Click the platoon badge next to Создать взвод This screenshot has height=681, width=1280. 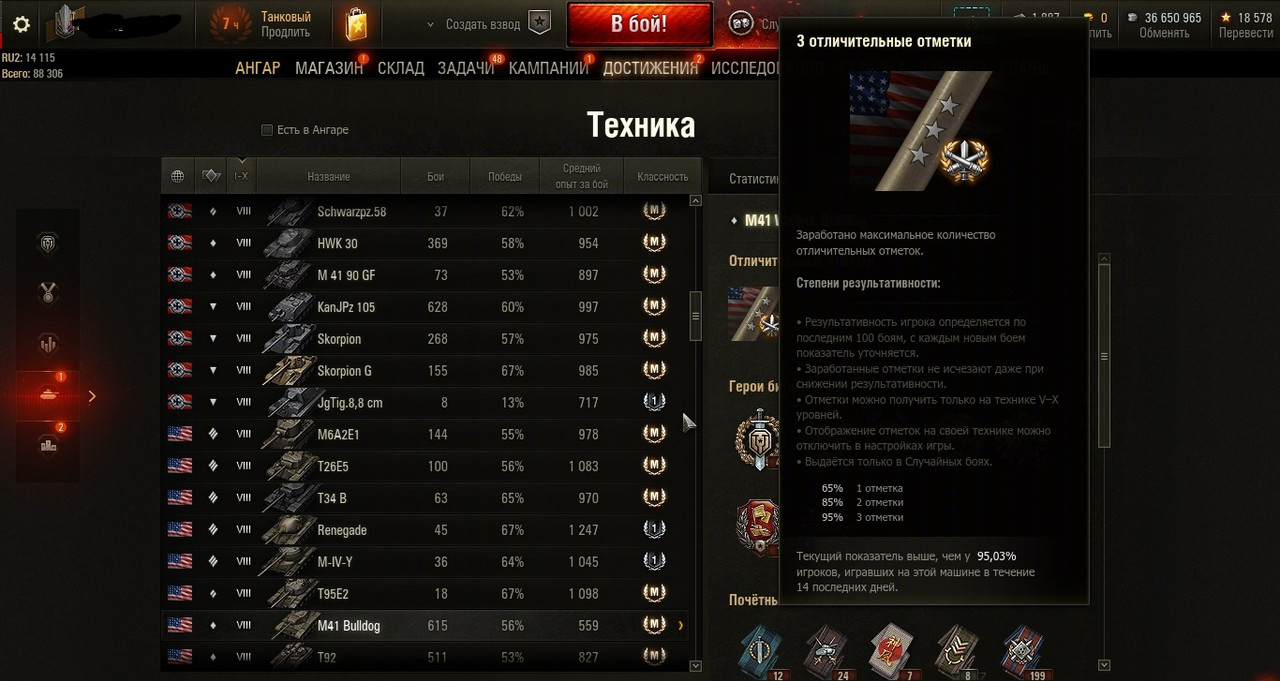(x=540, y=24)
